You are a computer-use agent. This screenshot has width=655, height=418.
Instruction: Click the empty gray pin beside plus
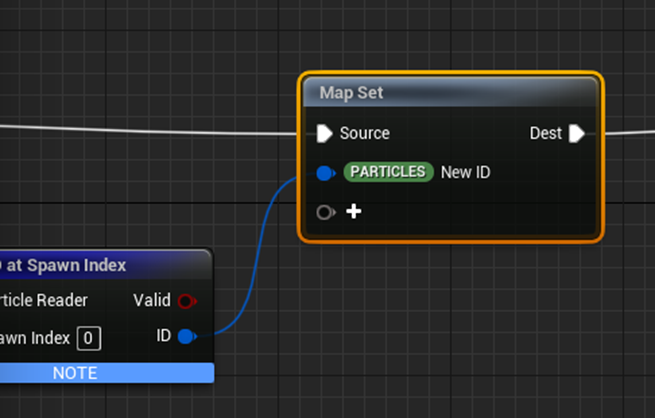point(325,212)
